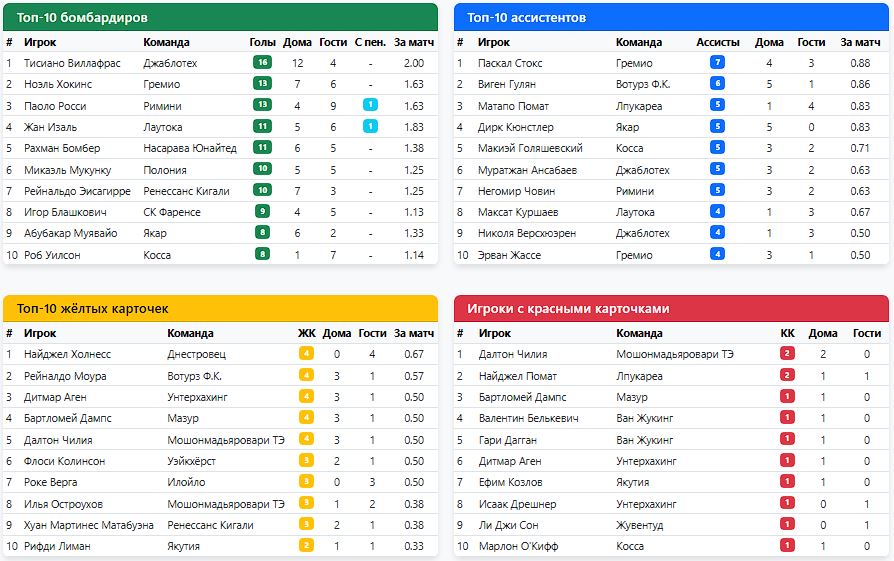Select the "Топ-10 ассистентов" panel header
This screenshot has width=894, height=561.
671,18
